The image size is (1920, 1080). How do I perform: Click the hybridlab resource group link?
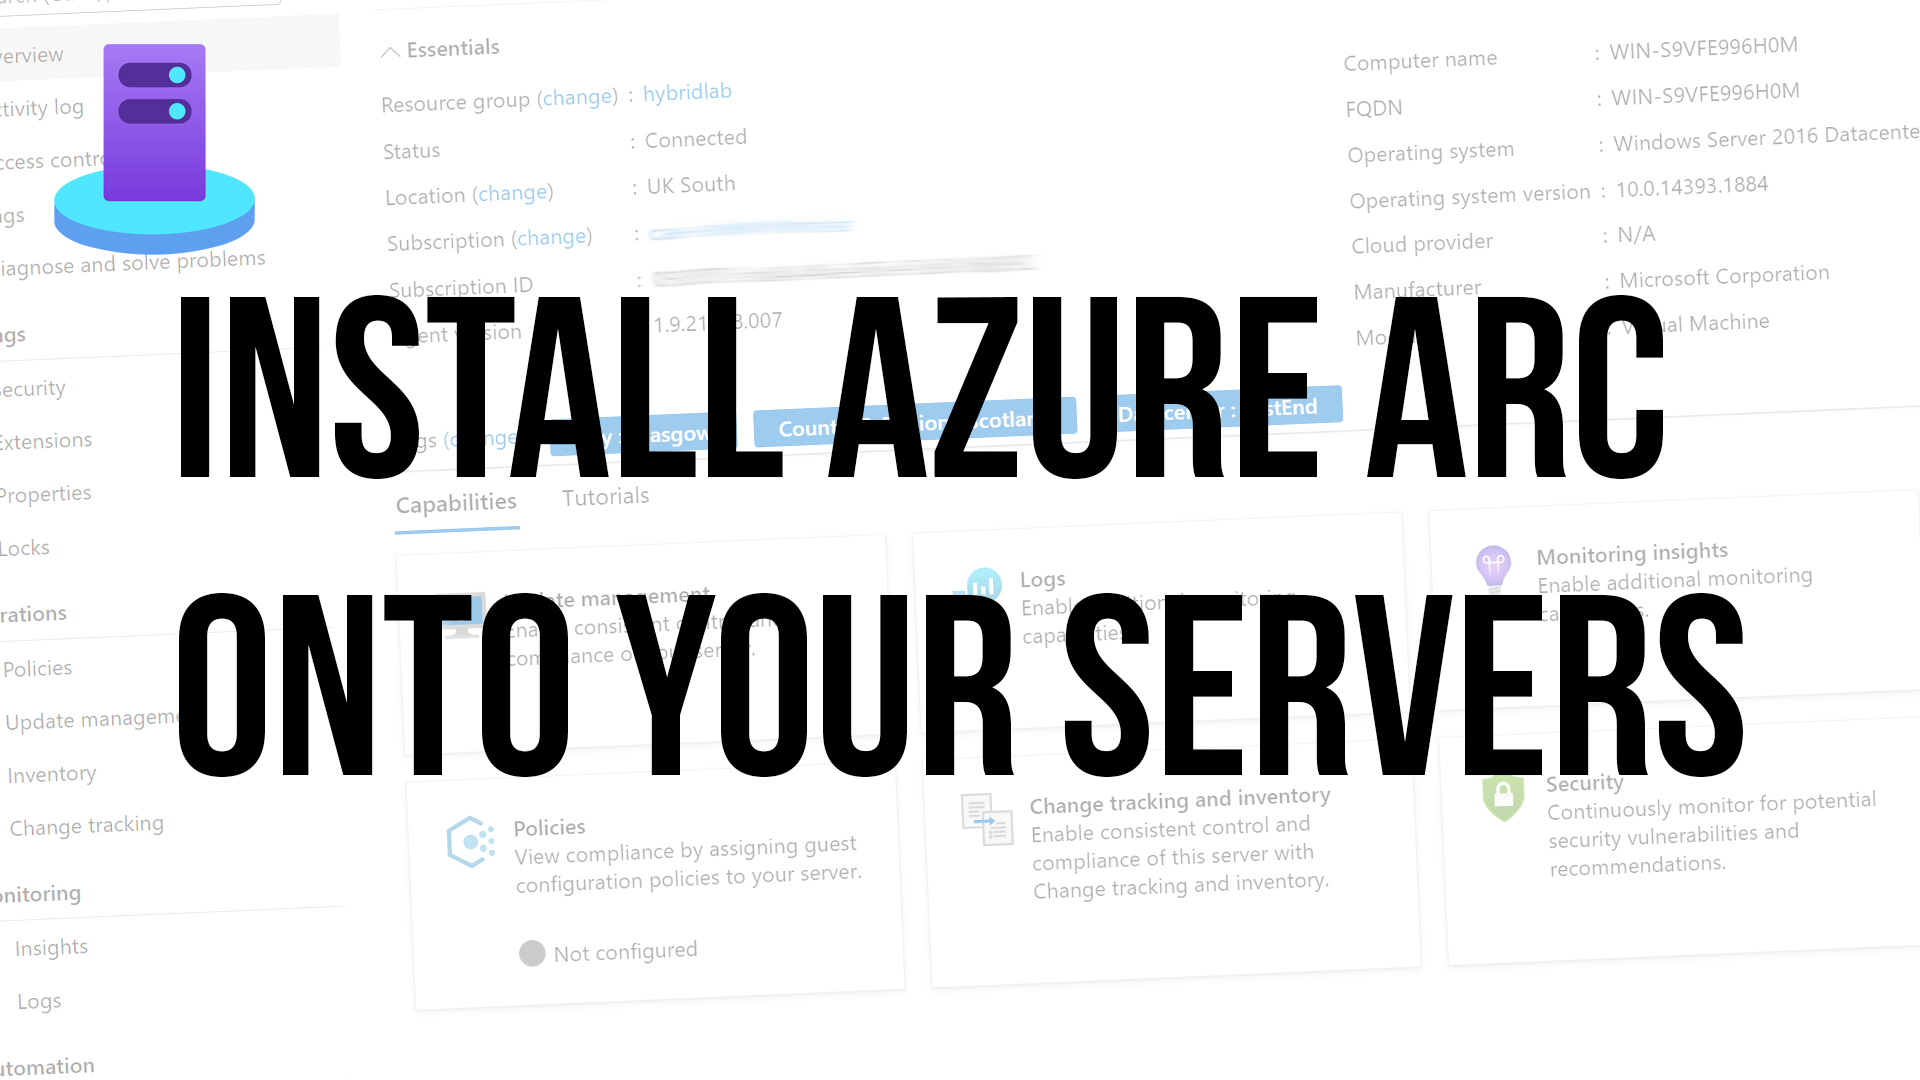pos(686,90)
